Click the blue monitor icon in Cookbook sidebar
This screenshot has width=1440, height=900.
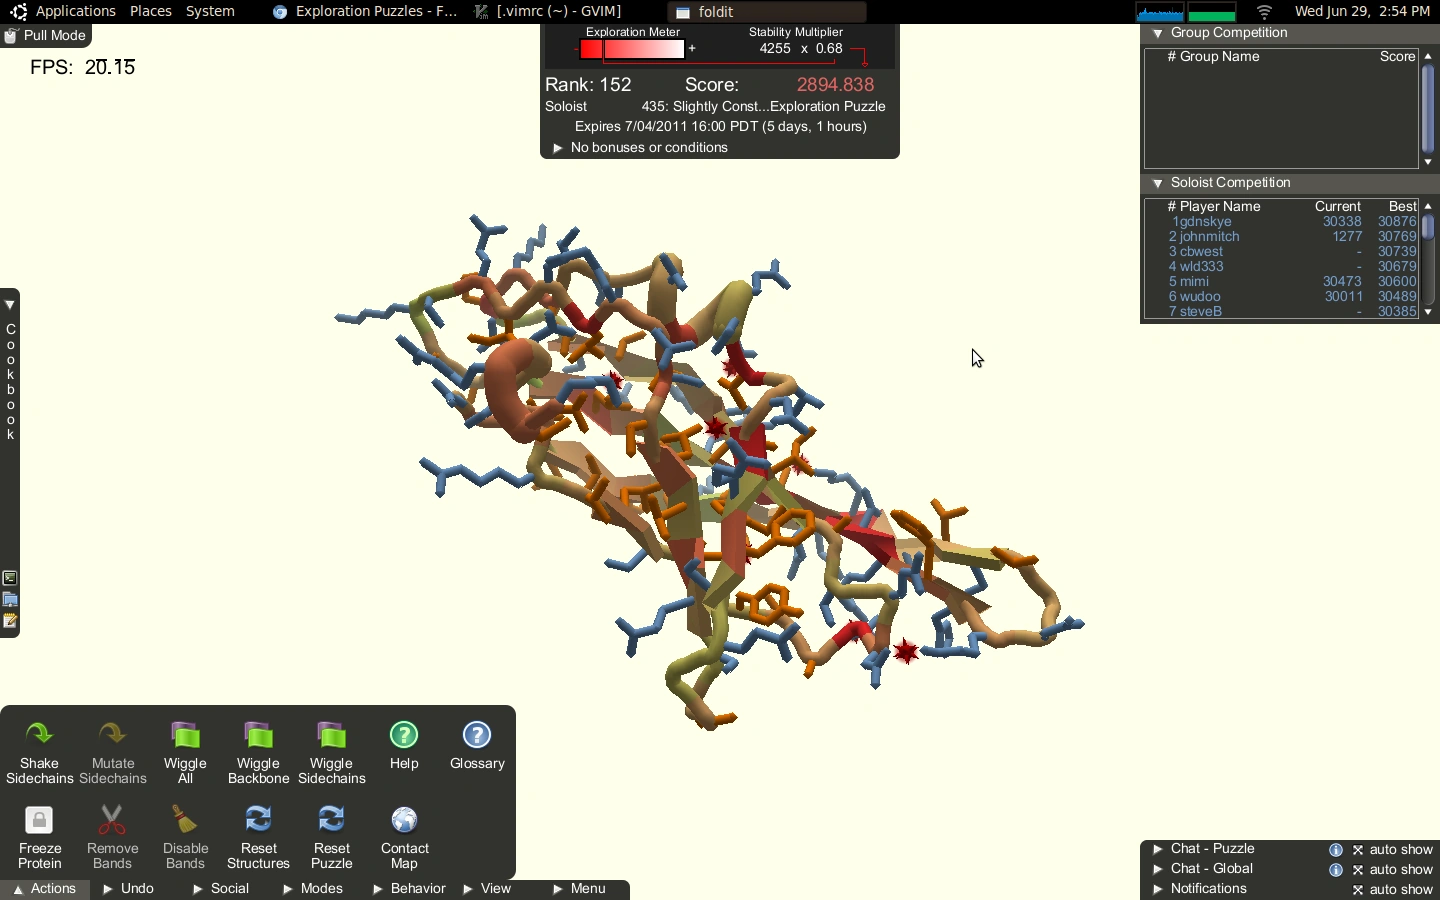point(10,600)
